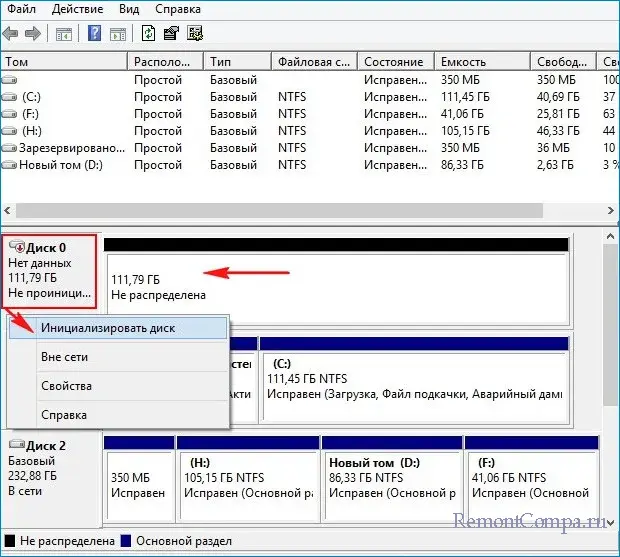
Task: Select the unallocated 111,79 ГБ region
Action: click(x=335, y=287)
